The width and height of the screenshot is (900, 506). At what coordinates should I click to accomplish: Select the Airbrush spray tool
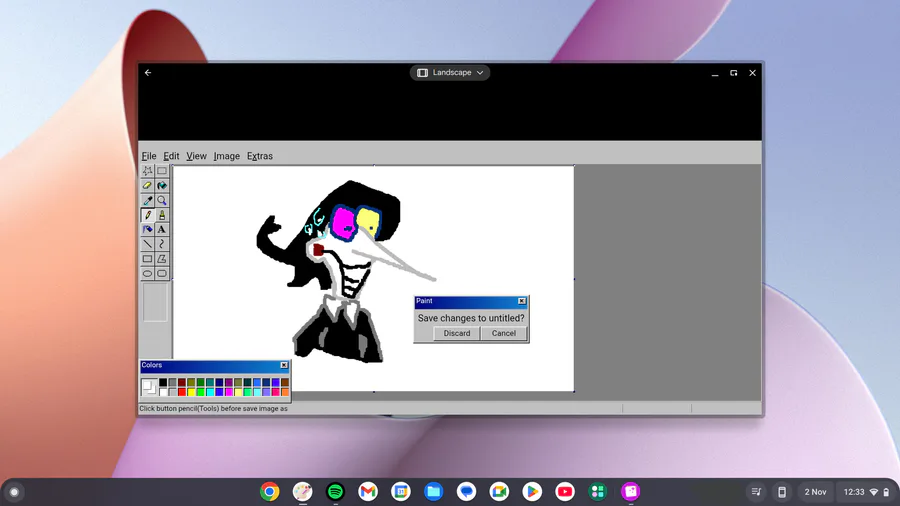tap(148, 229)
